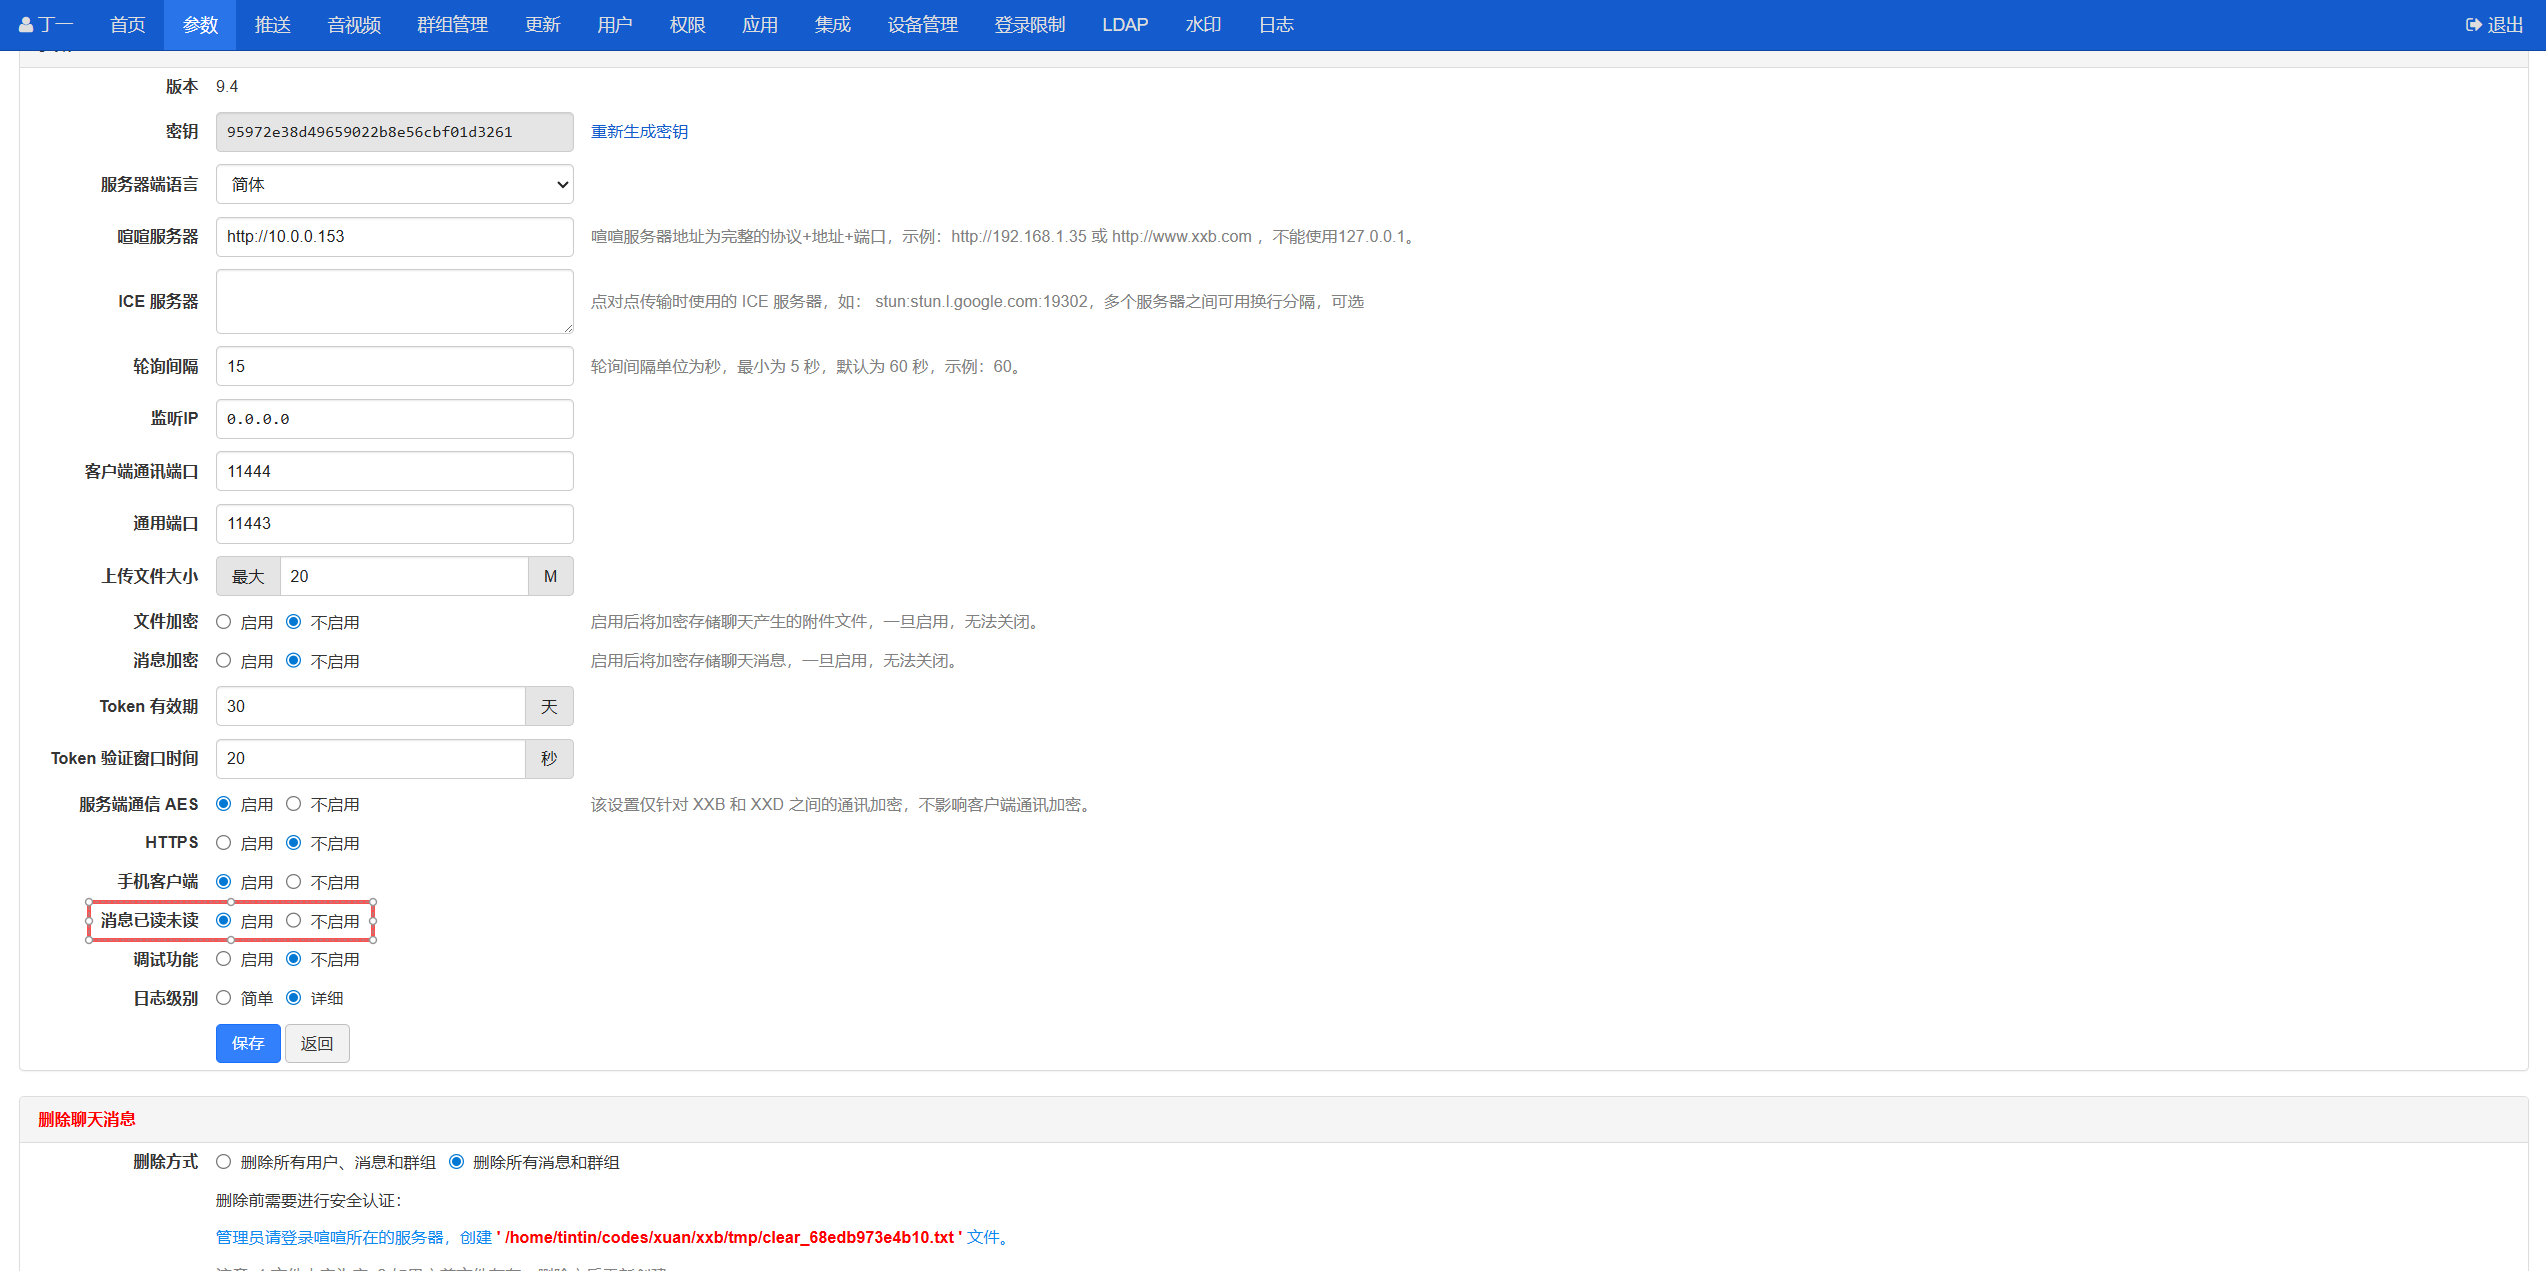Enable HTTPS radio option
Viewport: 2546px width, 1271px height.
(x=224, y=843)
